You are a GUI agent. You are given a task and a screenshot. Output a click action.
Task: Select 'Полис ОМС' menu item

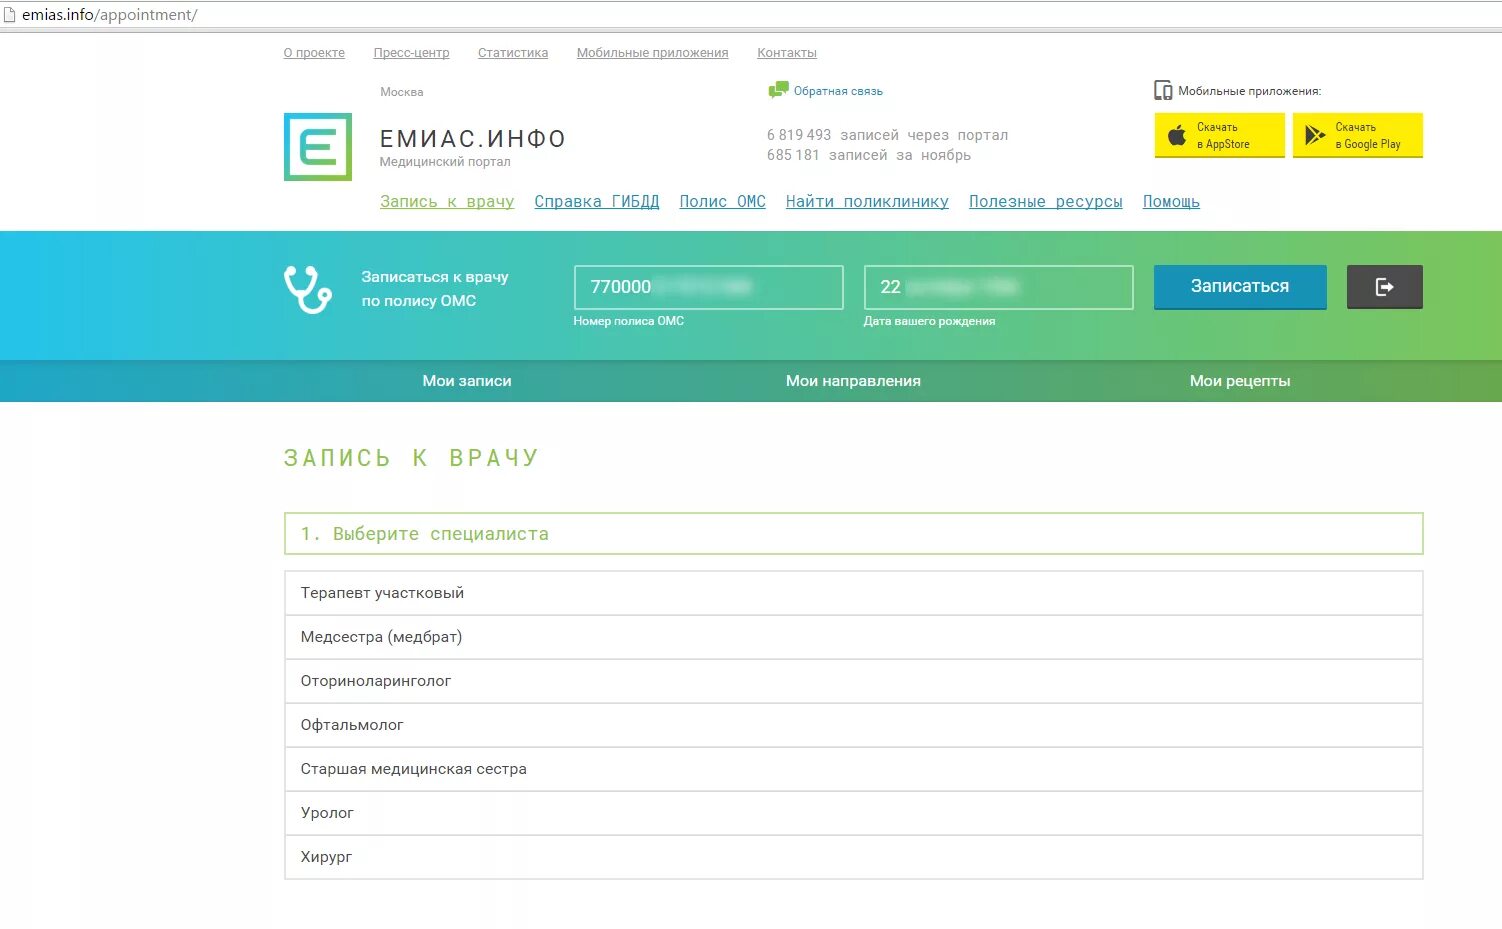coord(723,202)
